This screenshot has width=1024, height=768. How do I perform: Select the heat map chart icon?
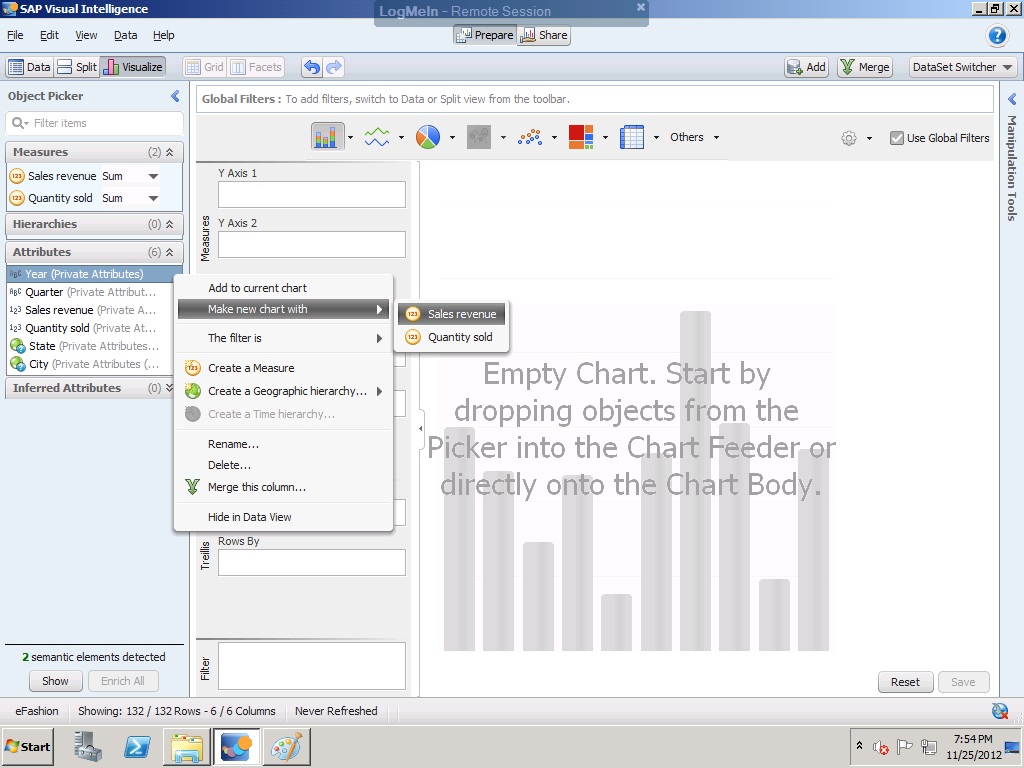click(581, 137)
